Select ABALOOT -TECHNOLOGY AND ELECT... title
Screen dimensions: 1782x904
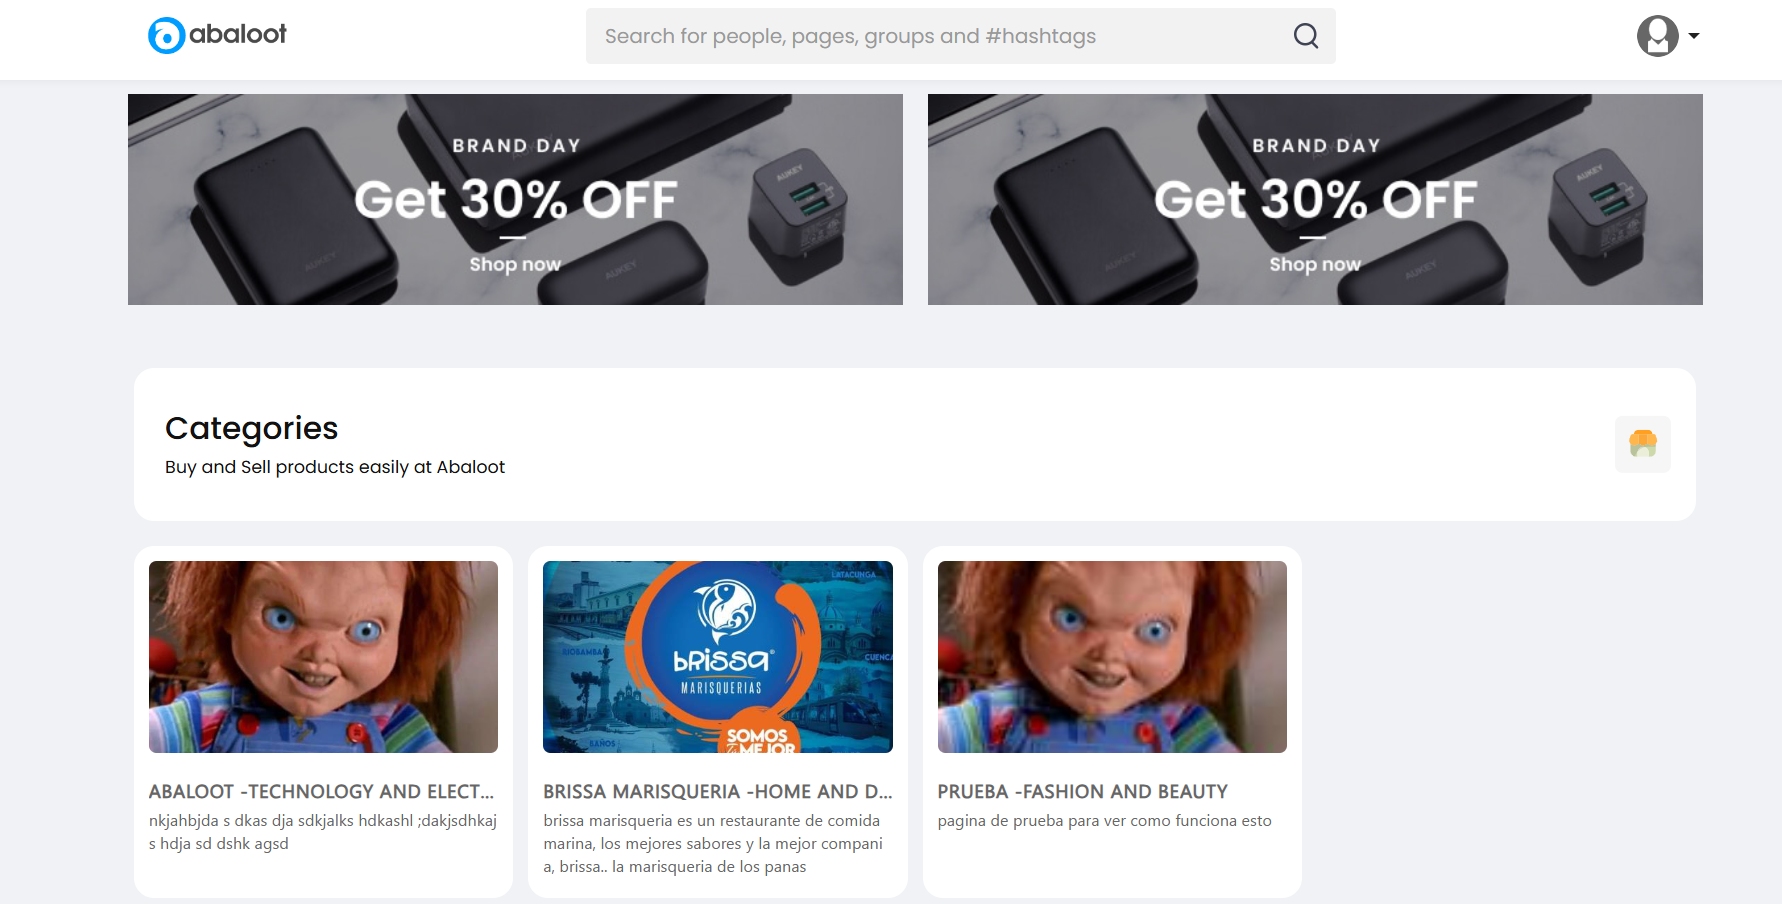click(x=321, y=791)
